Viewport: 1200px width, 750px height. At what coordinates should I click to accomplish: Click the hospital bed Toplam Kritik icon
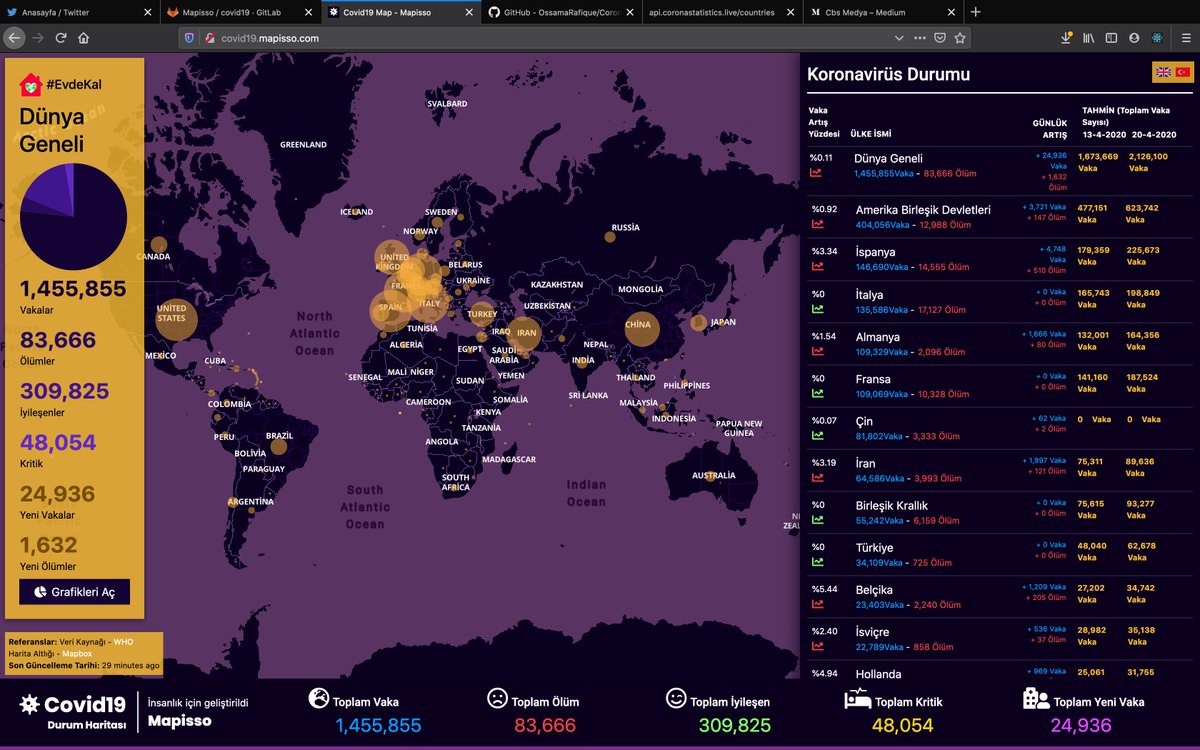point(857,698)
